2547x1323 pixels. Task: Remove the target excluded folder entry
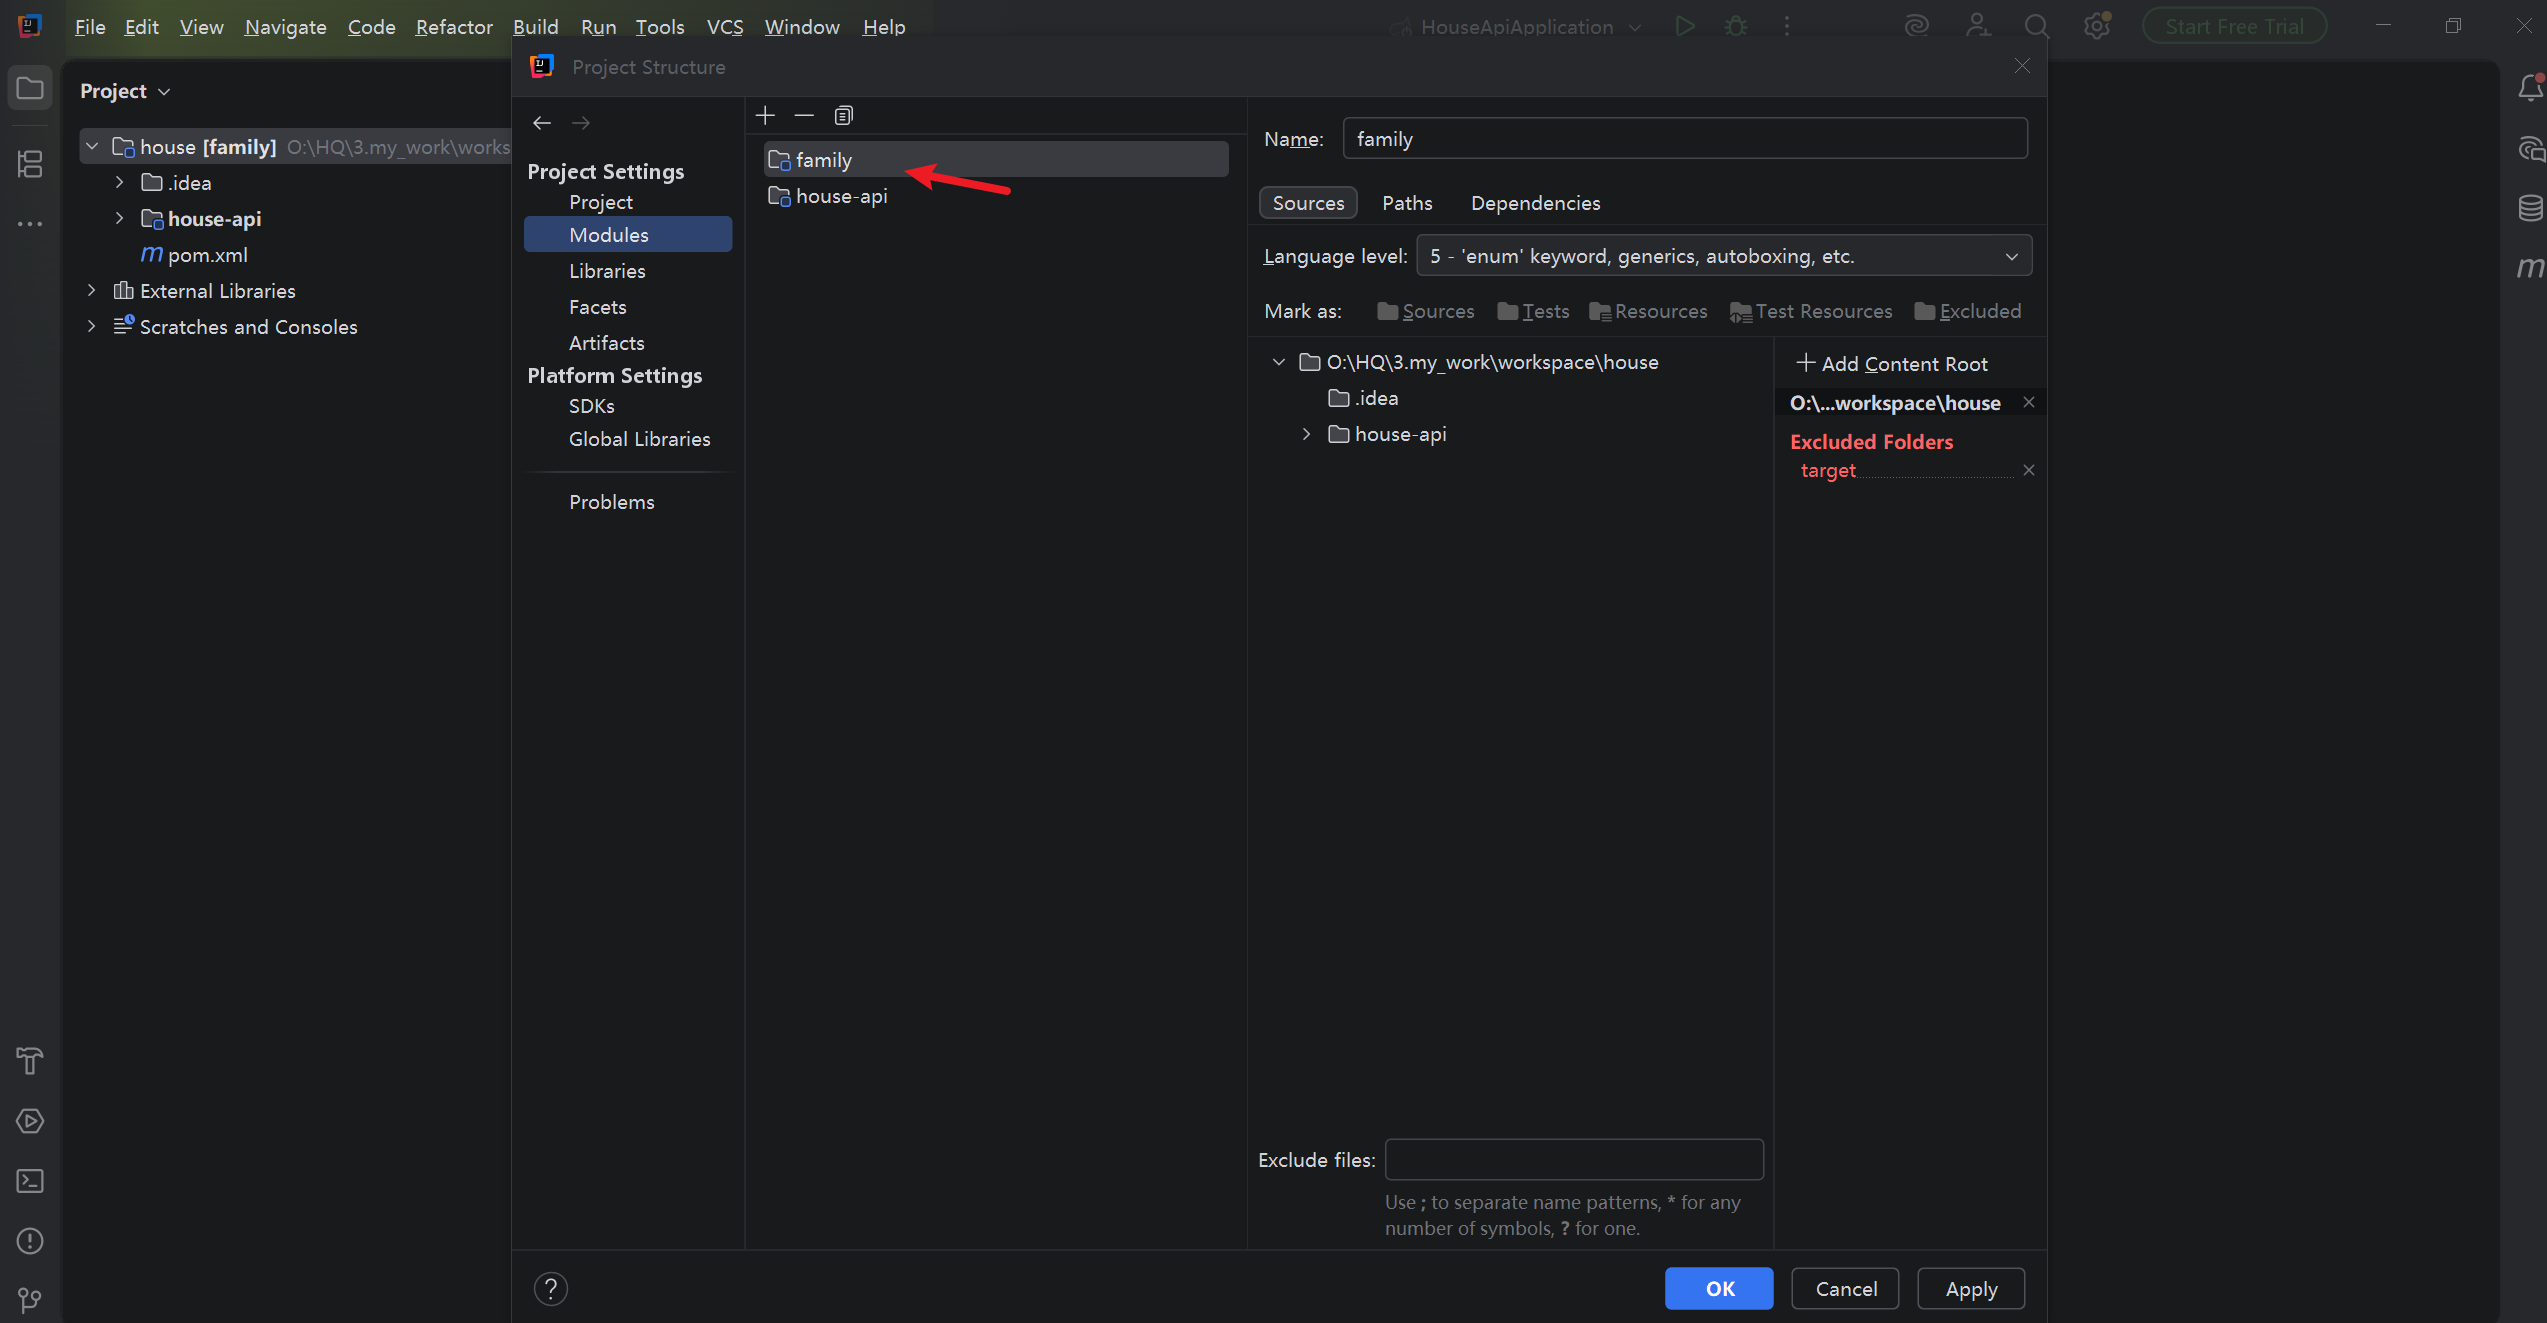[2028, 471]
